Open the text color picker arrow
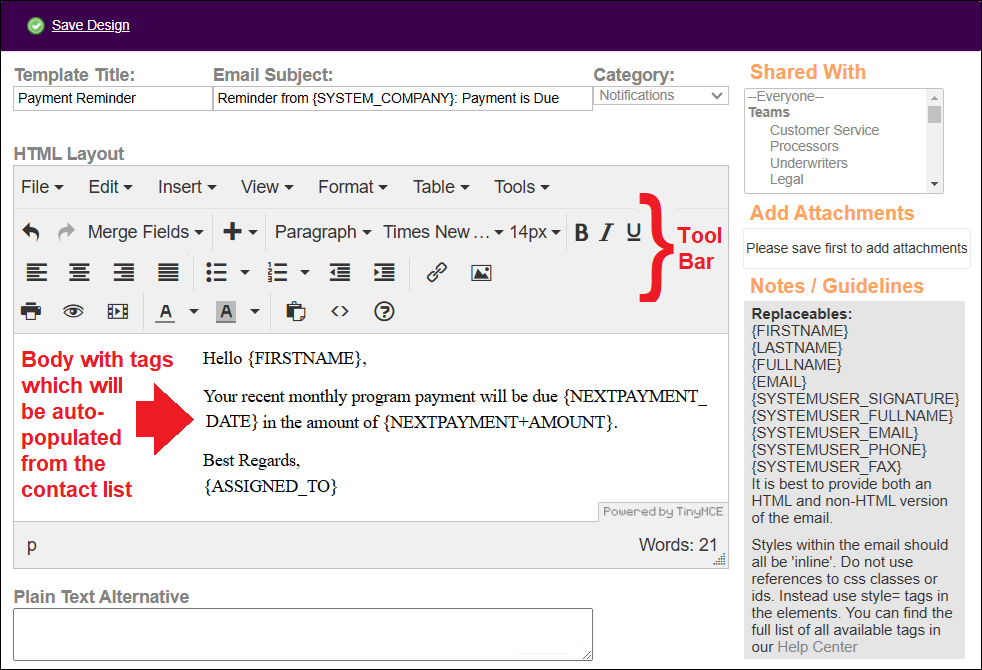 (x=194, y=311)
